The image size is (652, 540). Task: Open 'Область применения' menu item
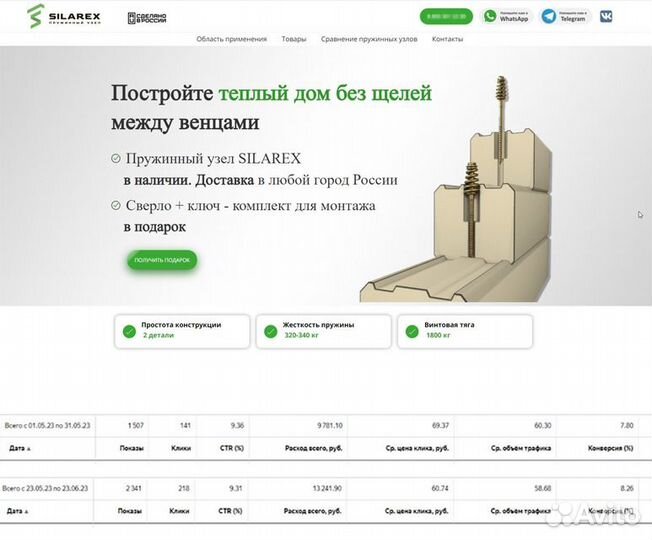232,39
